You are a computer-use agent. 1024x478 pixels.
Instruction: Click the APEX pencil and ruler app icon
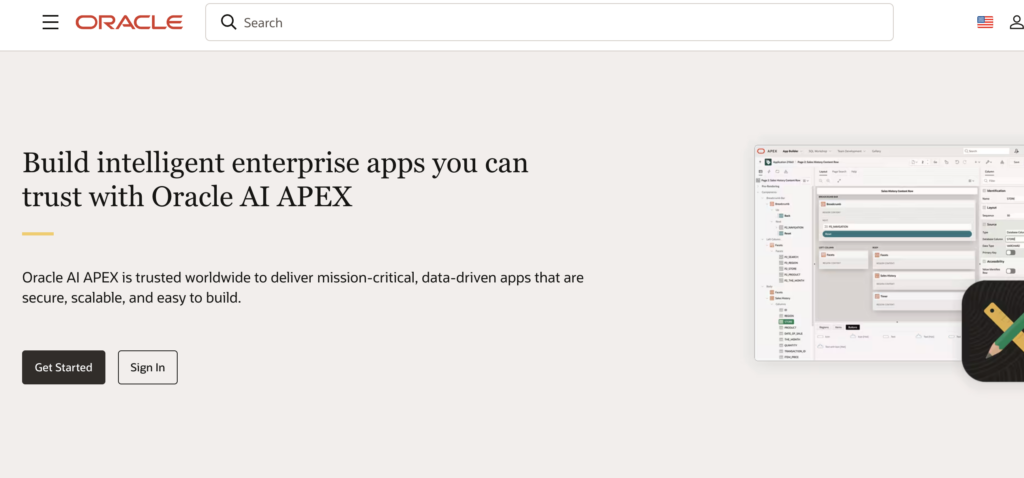tap(995, 331)
